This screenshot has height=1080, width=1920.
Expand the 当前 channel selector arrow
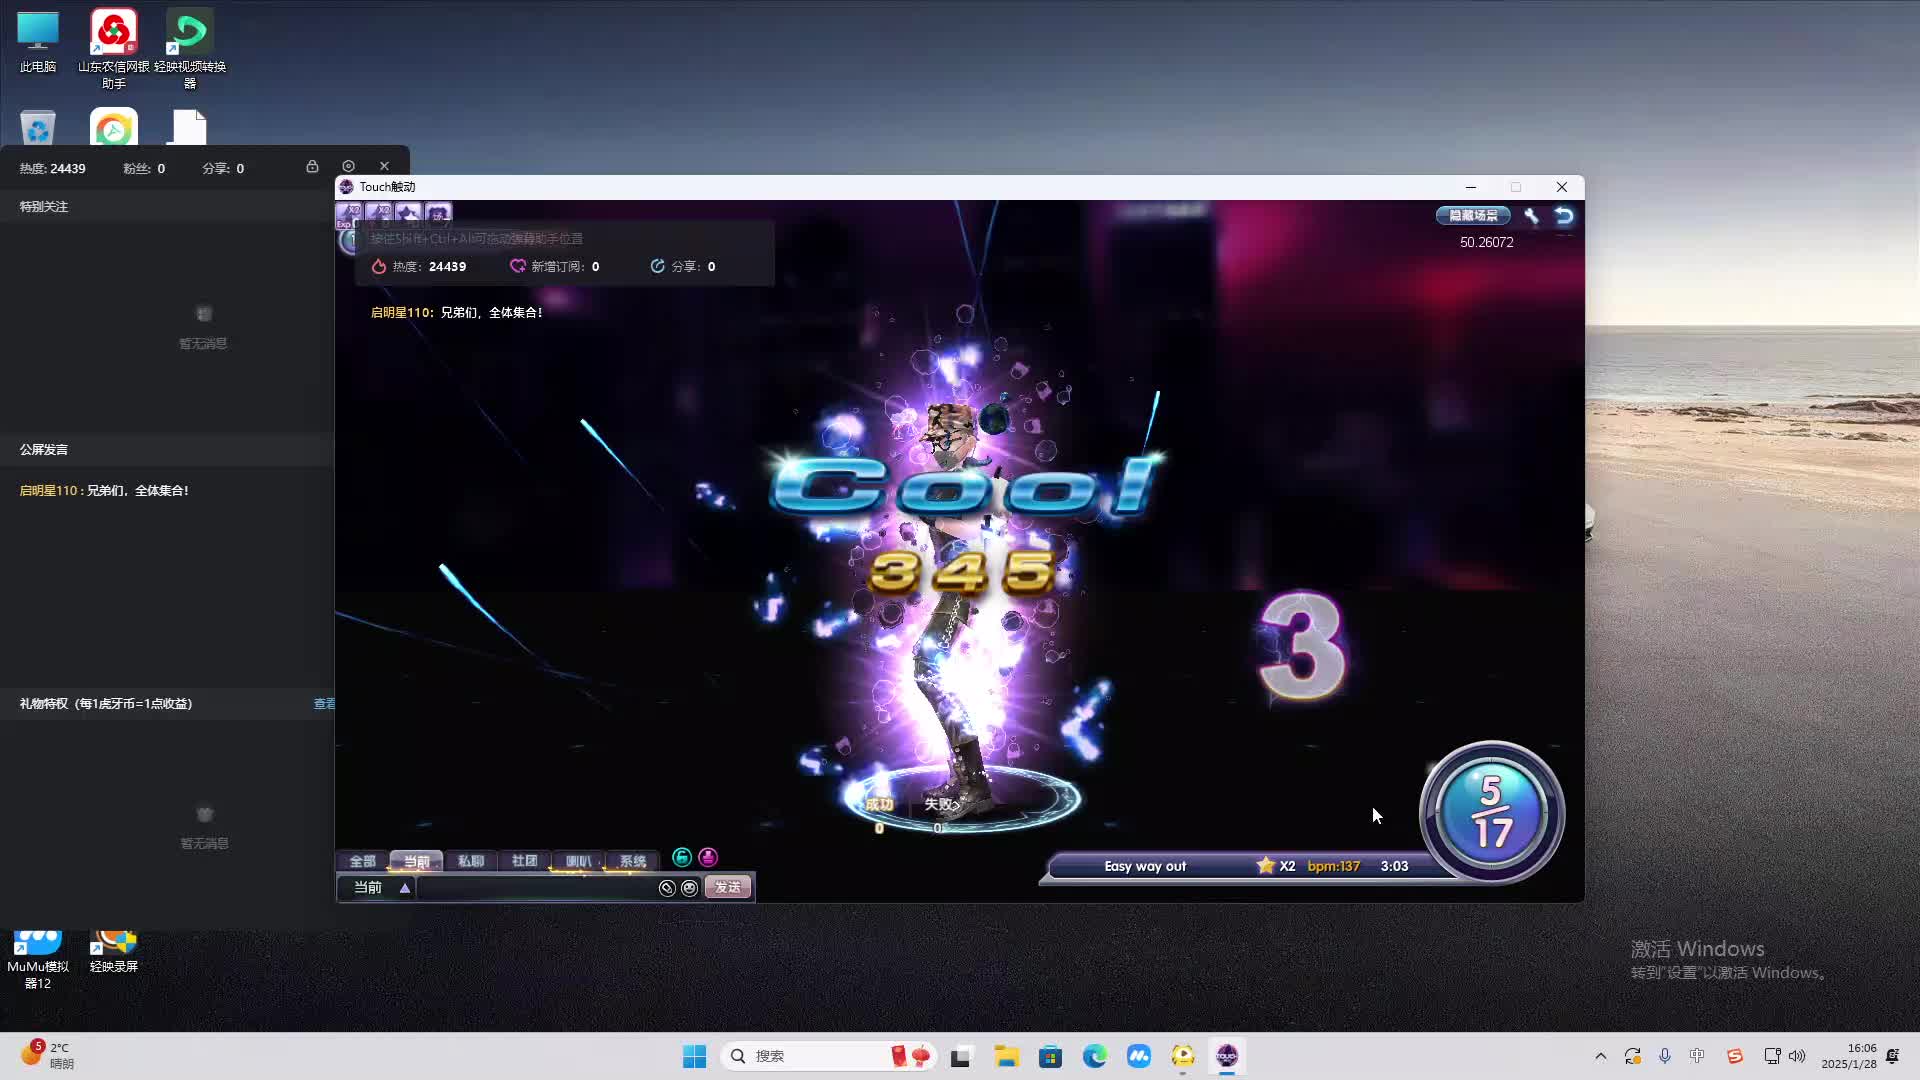click(405, 888)
